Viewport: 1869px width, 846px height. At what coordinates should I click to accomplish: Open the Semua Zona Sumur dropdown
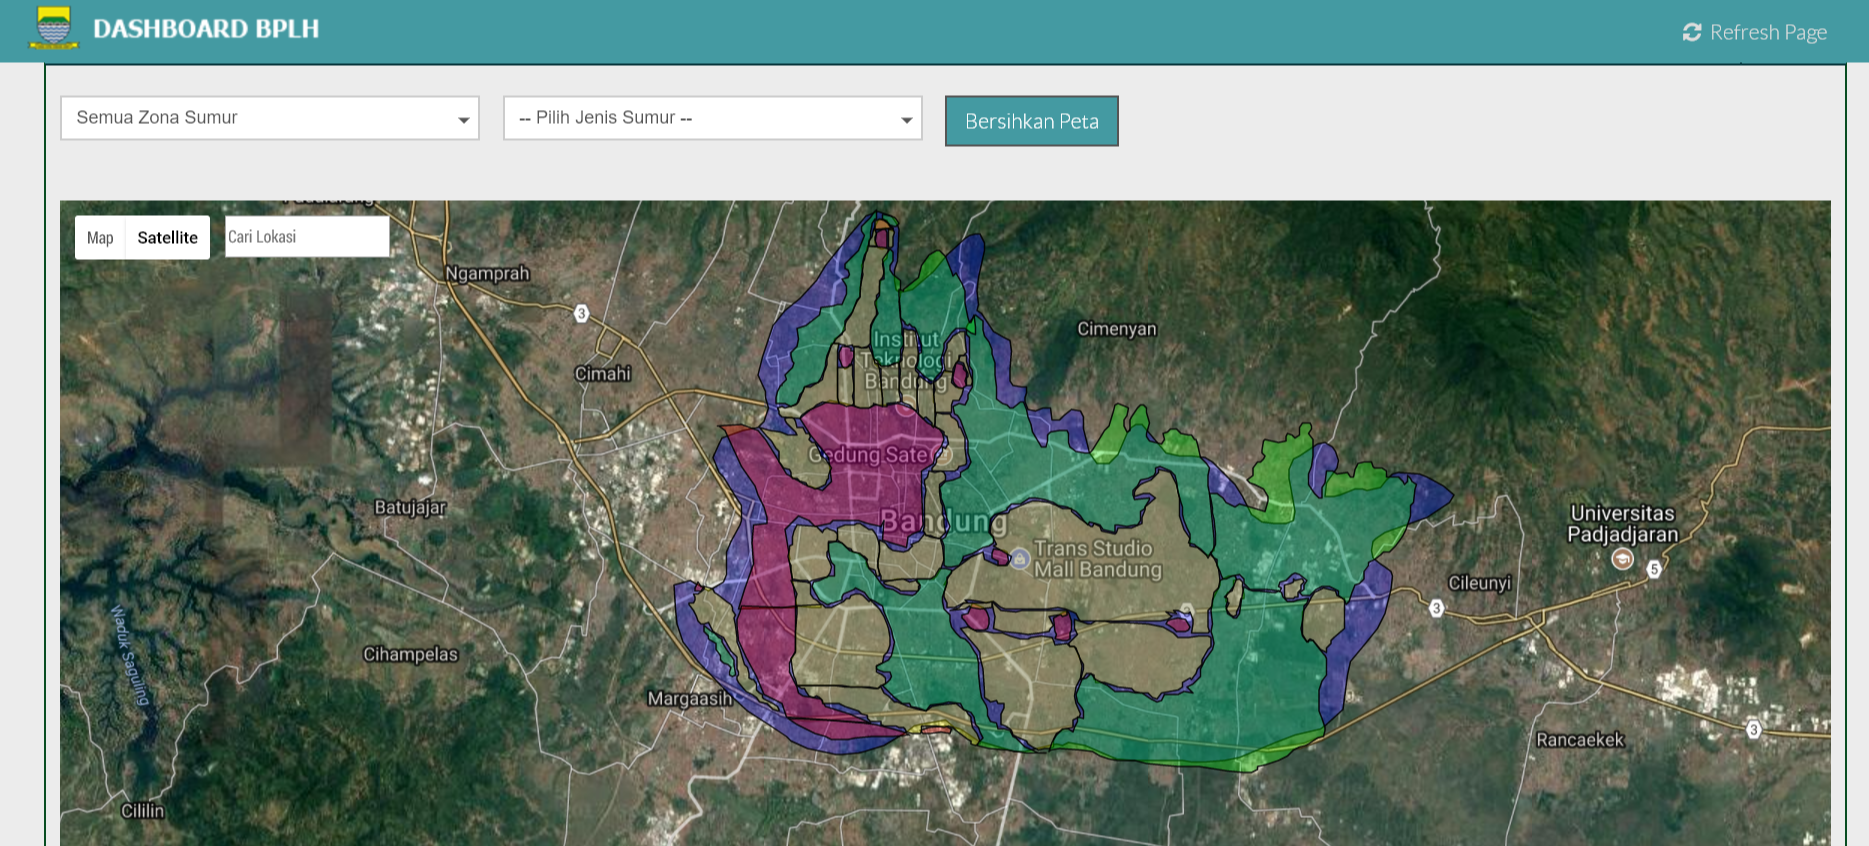point(269,118)
